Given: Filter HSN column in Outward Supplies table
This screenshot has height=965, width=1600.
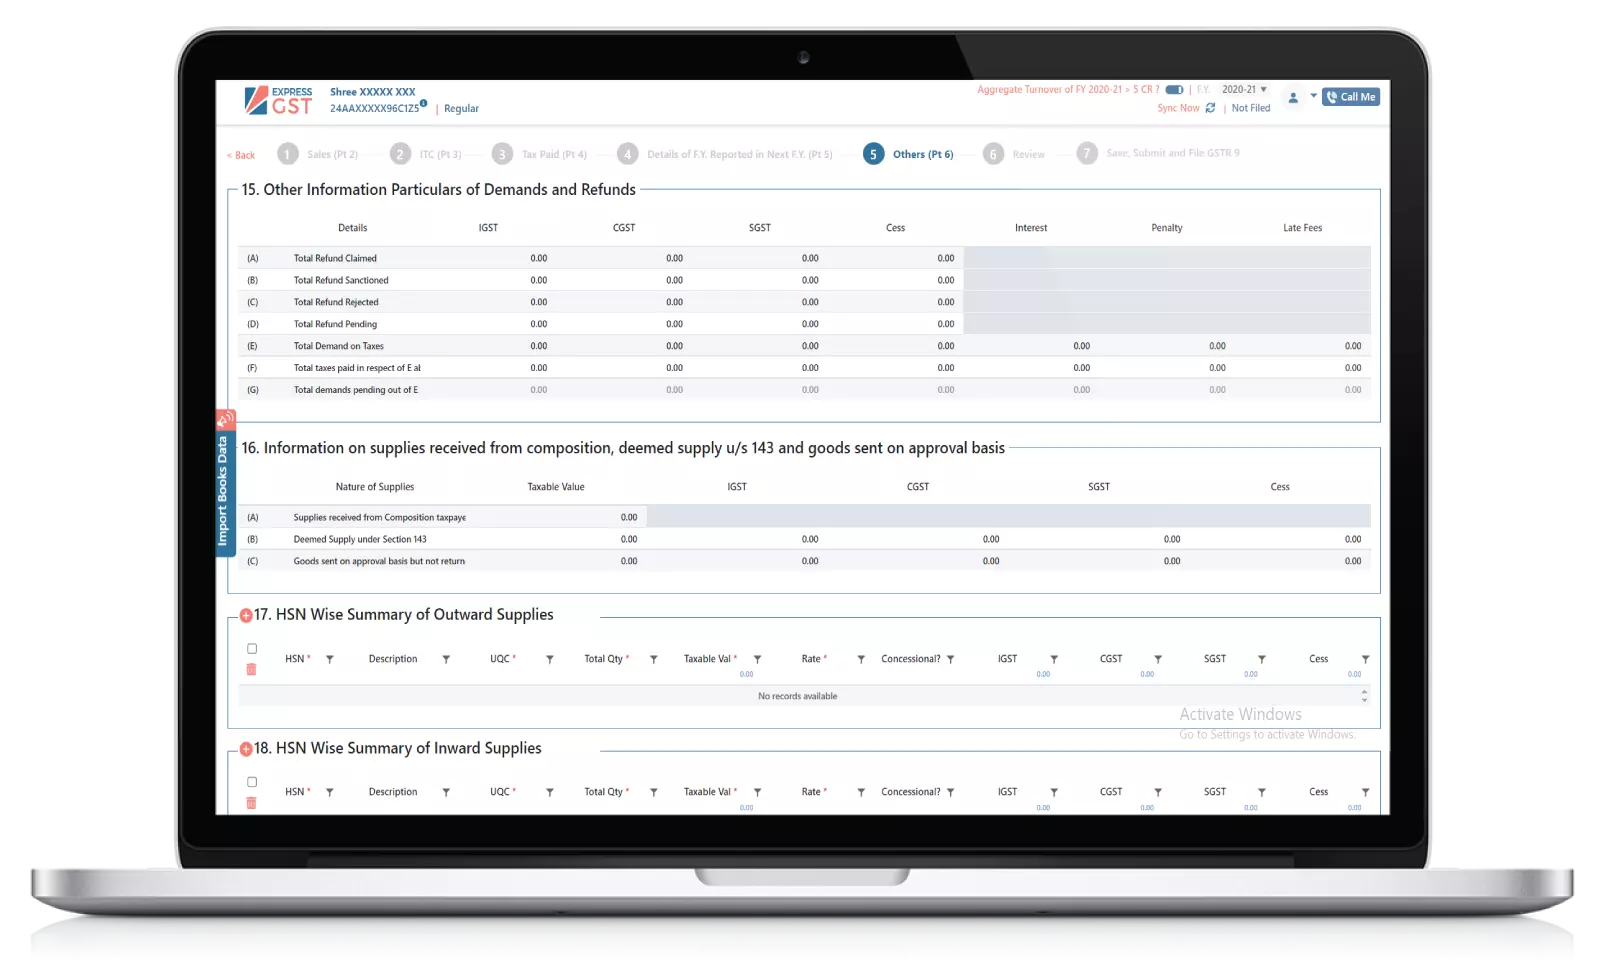Looking at the screenshot, I should point(330,659).
